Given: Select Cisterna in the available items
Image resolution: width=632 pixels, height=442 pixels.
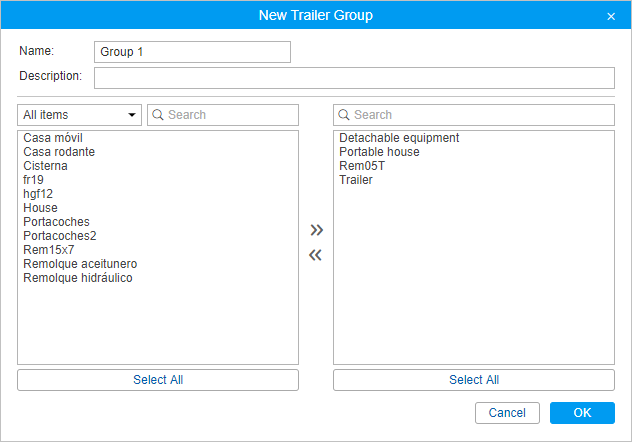Looking at the screenshot, I should 46,166.
